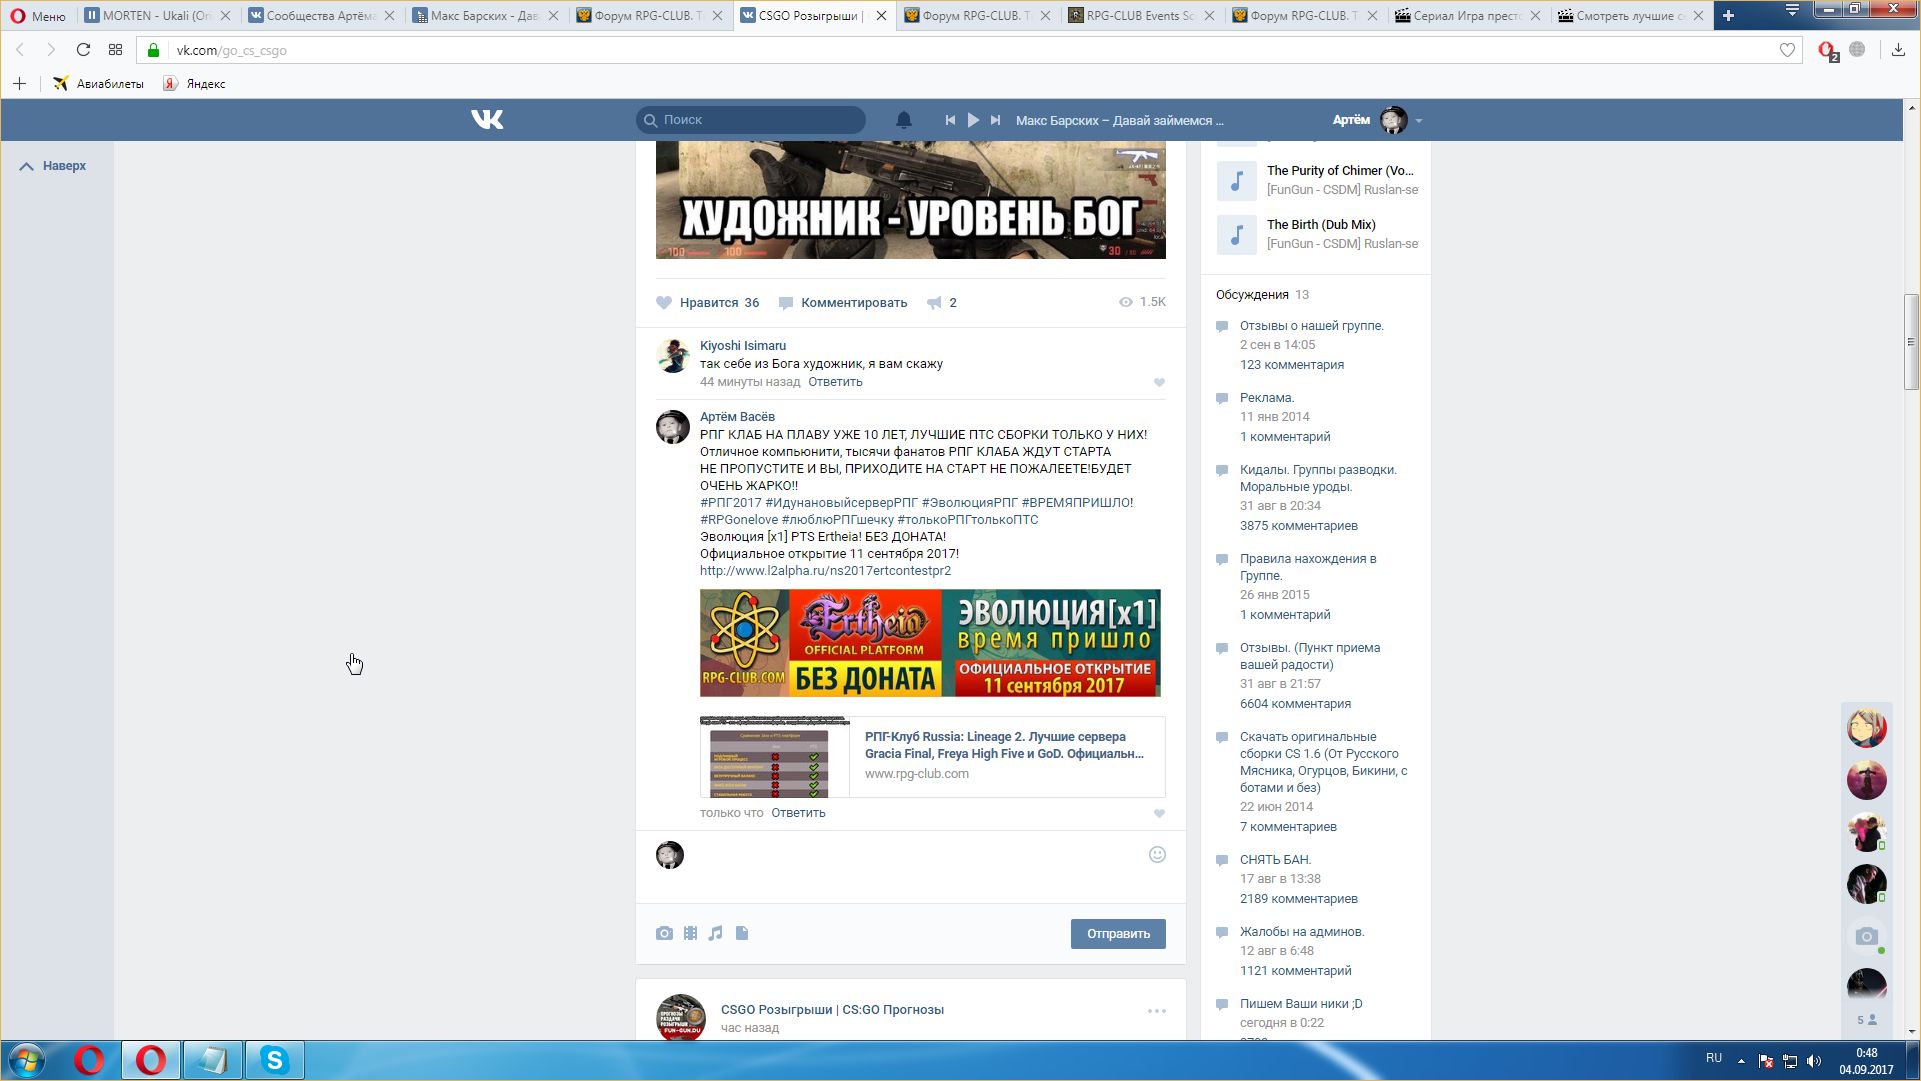Open Opera downloads arrow icon
This screenshot has width=1921, height=1081.
[1898, 50]
